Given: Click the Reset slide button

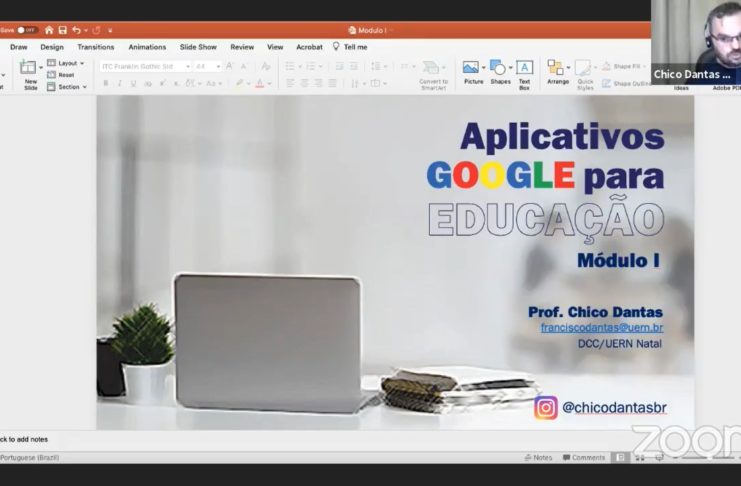Looking at the screenshot, I should coord(61,75).
